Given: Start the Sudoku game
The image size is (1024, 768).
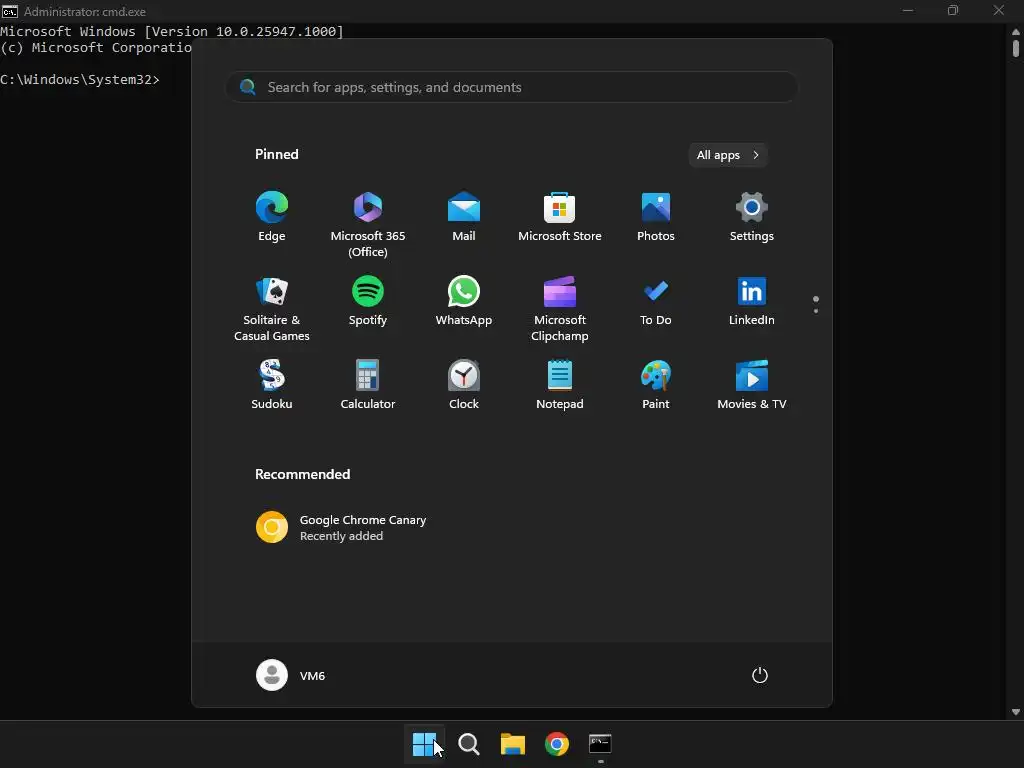Looking at the screenshot, I should [272, 385].
